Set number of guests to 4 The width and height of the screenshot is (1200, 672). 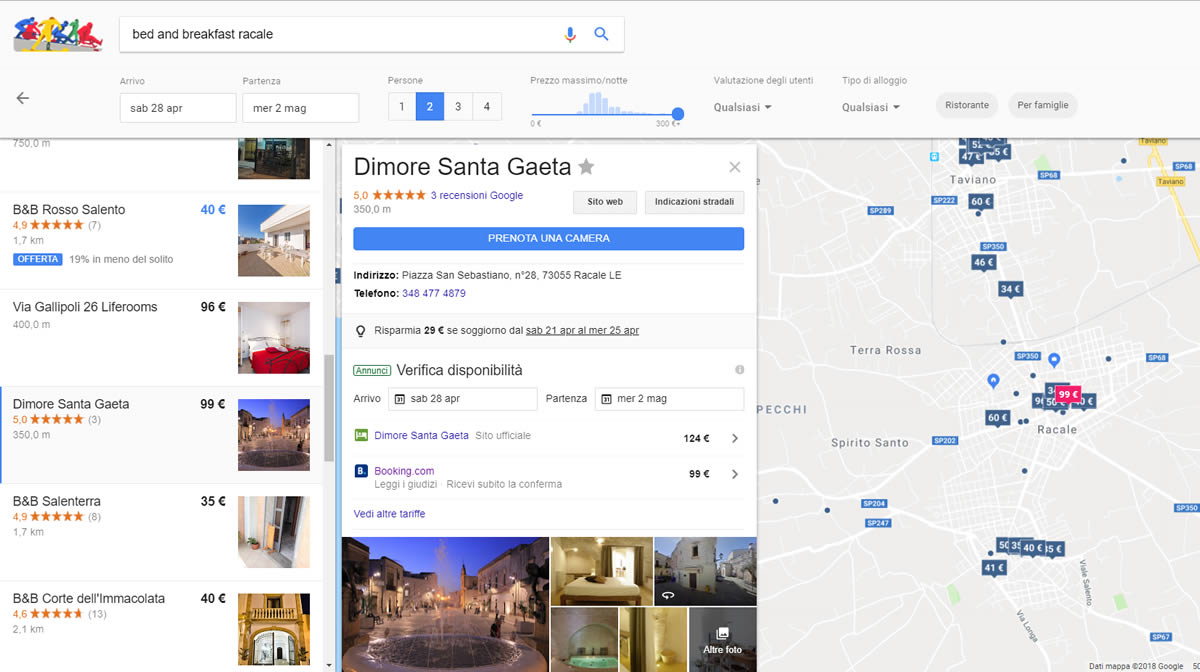pyautogui.click(x=487, y=107)
